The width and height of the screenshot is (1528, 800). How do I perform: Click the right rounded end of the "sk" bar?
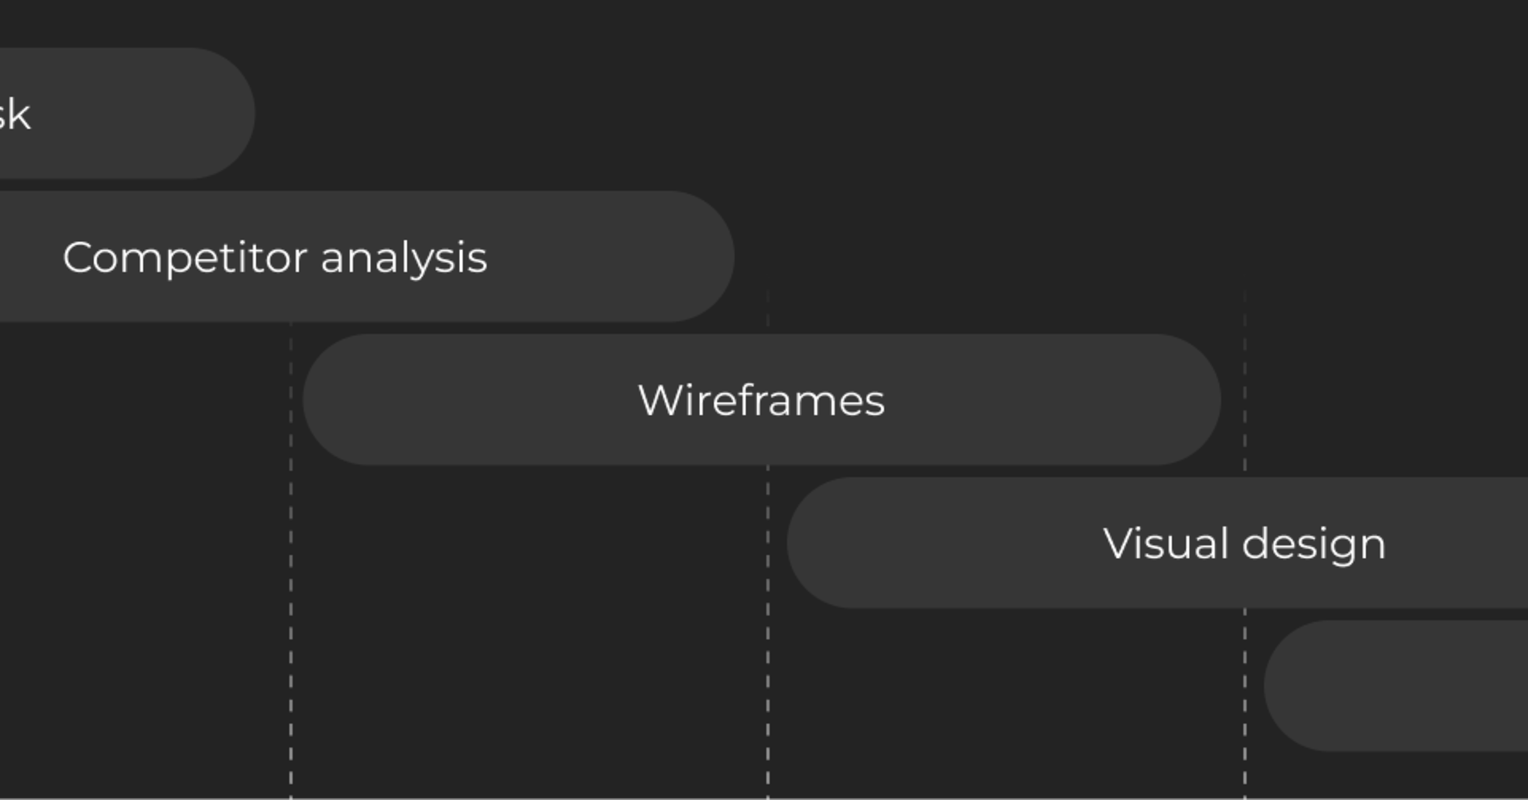pos(224,113)
